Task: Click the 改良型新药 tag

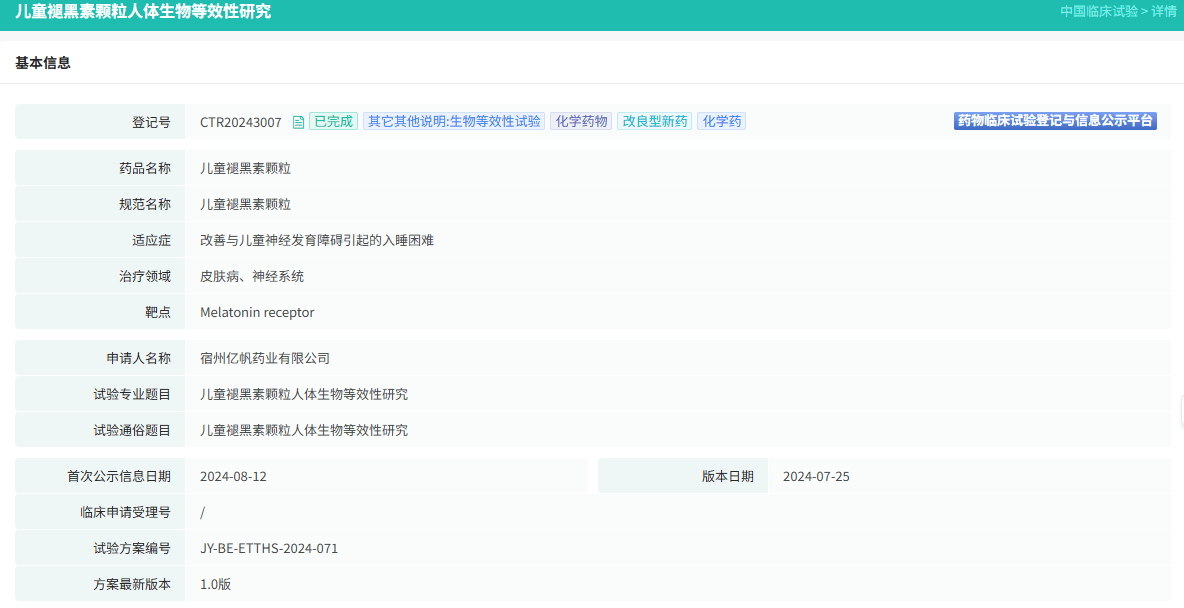Action: point(653,120)
